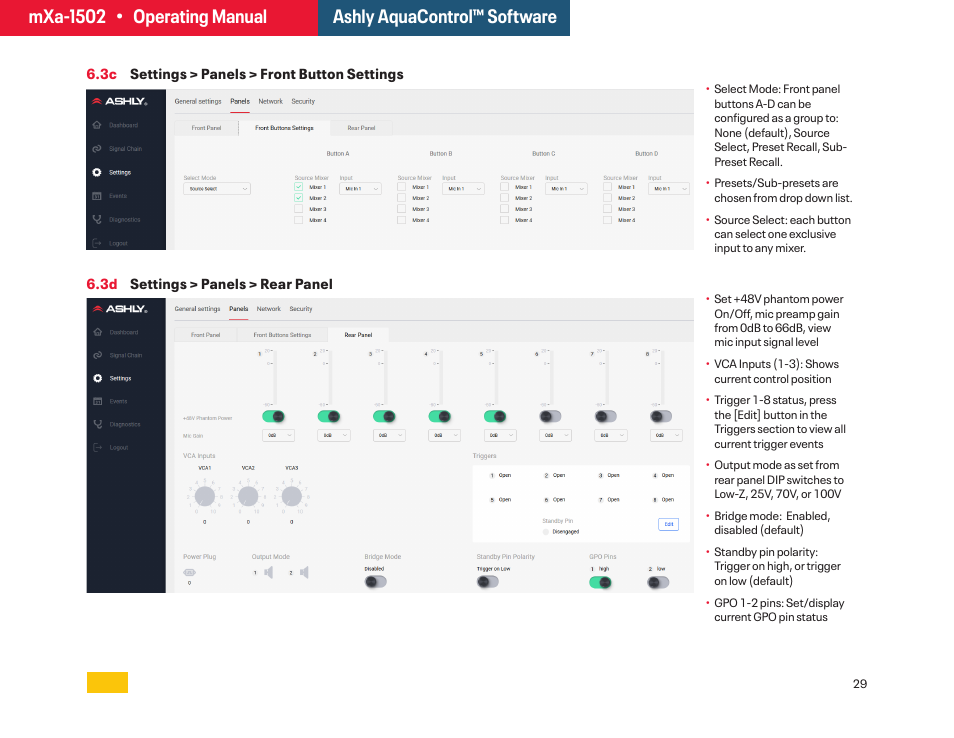Check Mixer 4 under Button D
Screen dimensions: 954x738
click(607, 220)
